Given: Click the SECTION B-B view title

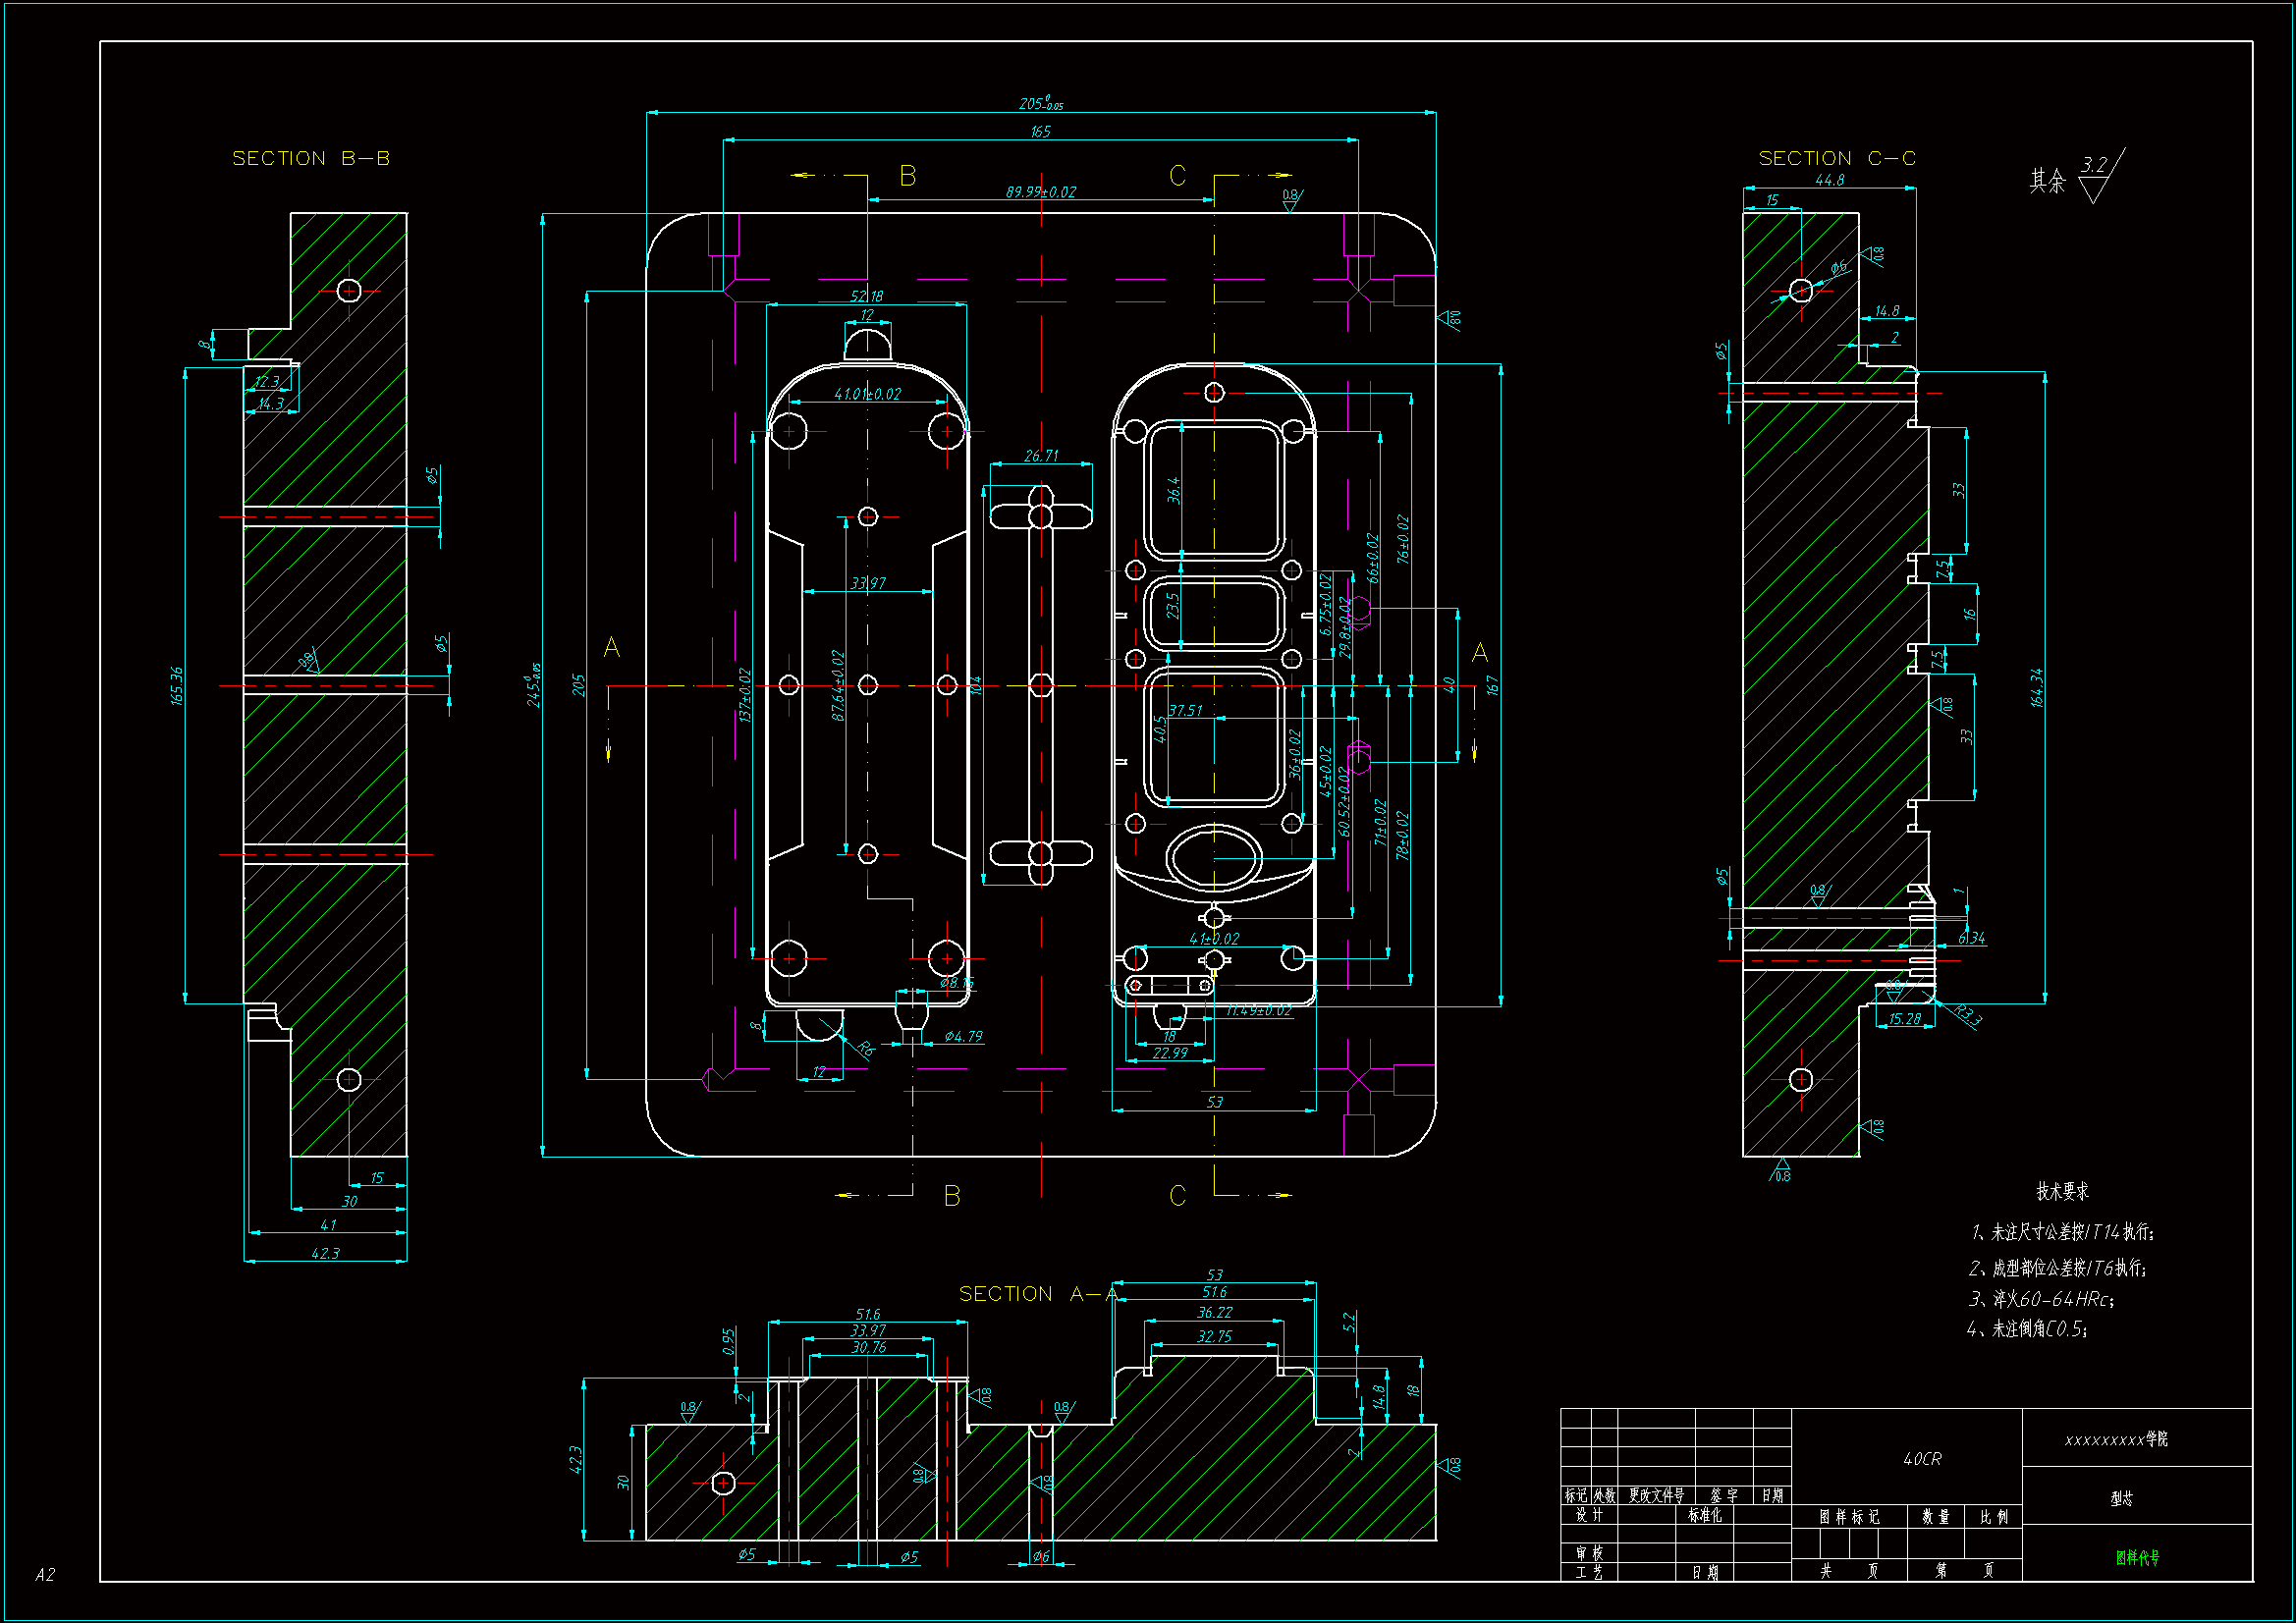Looking at the screenshot, I should point(311,158).
